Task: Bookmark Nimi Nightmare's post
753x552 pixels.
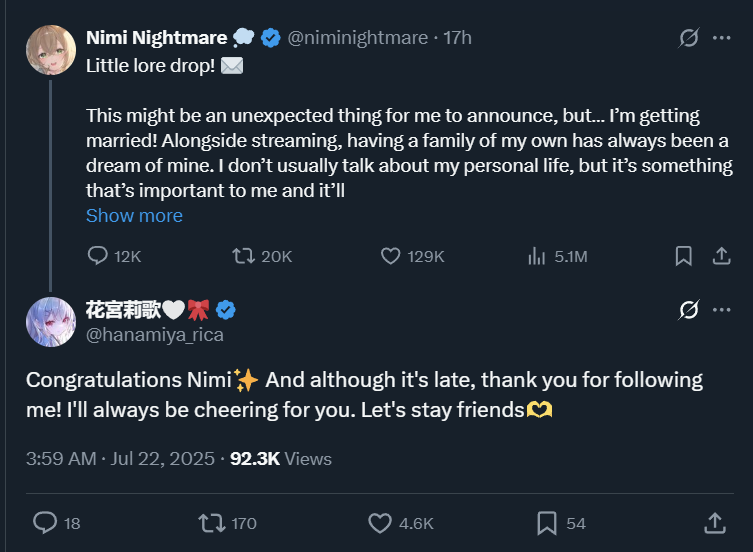Action: point(683,256)
